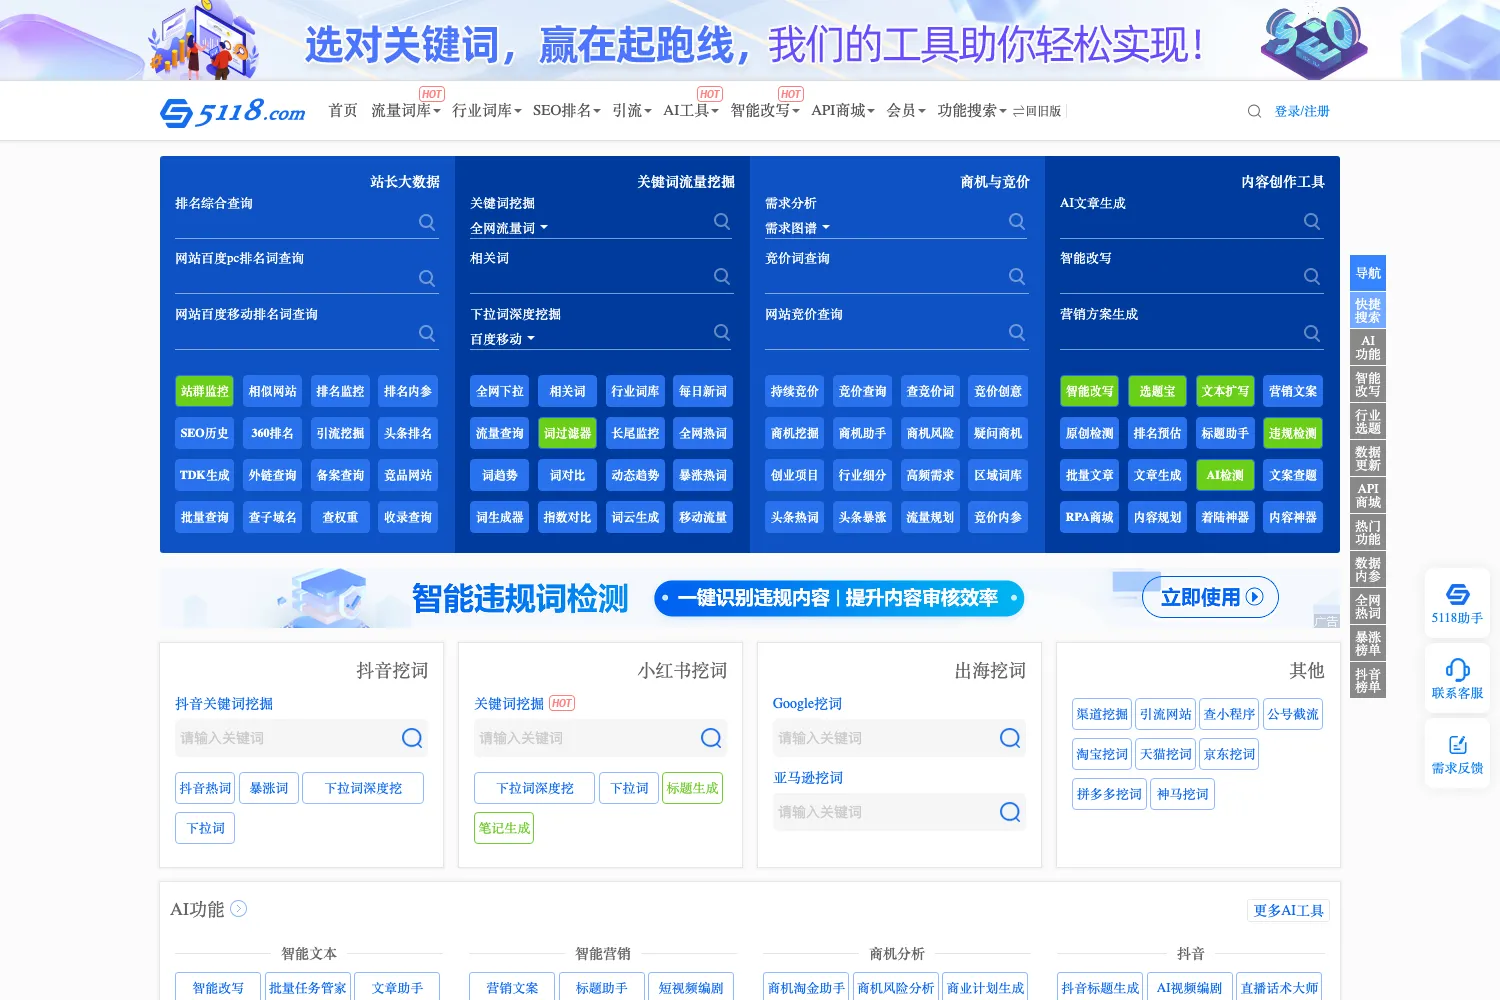The height and width of the screenshot is (1000, 1500).
Task: Click search icon for 排名综合查询
Action: [x=427, y=222]
